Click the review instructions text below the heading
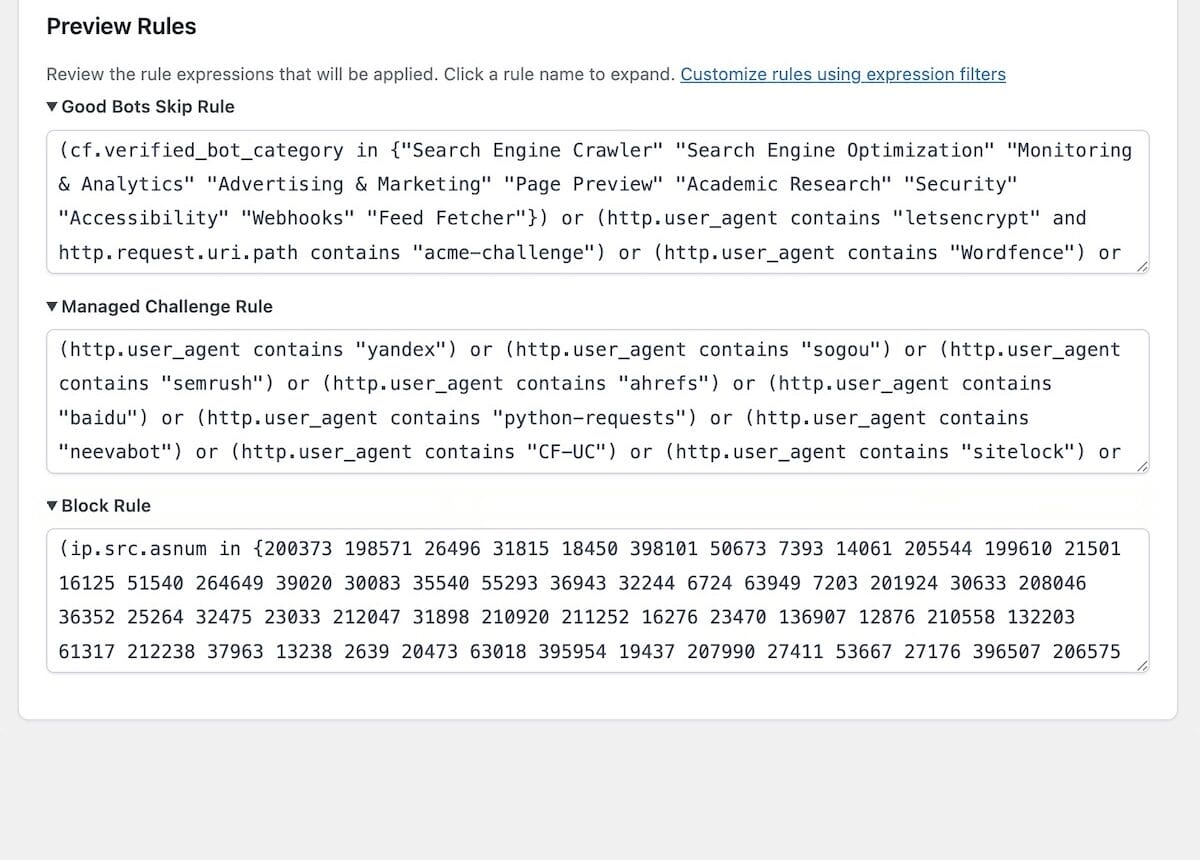Viewport: 1200px width, 860px height. 360,74
